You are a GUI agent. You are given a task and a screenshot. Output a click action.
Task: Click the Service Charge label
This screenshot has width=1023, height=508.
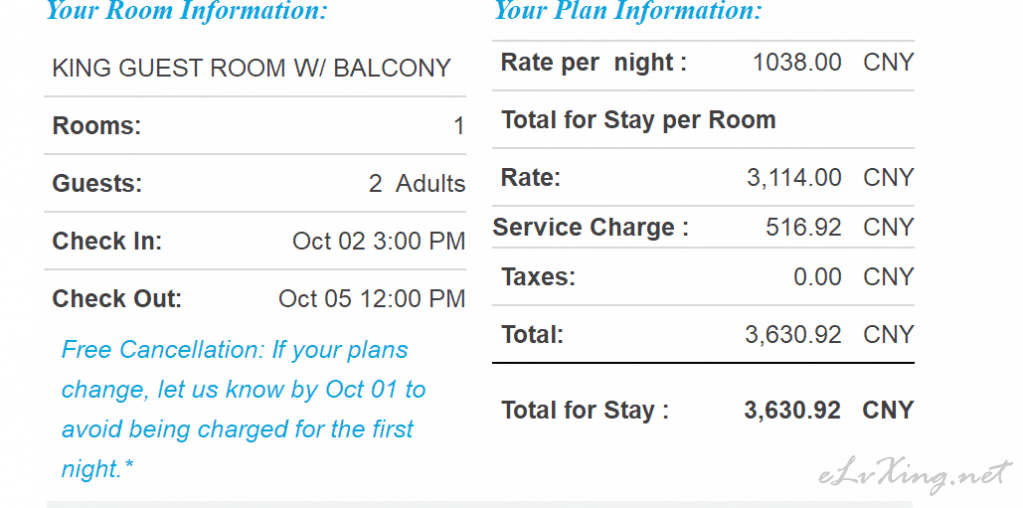(590, 227)
